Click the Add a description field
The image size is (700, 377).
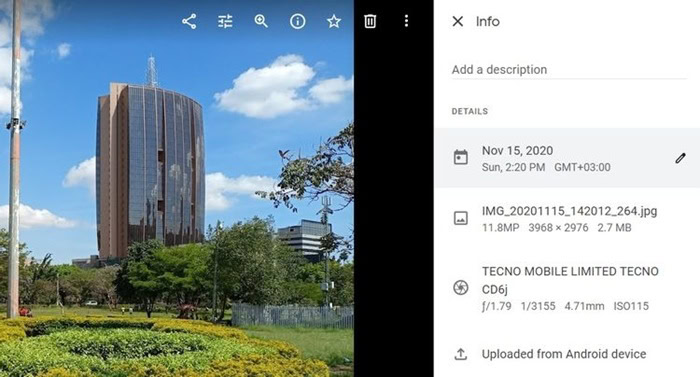569,70
